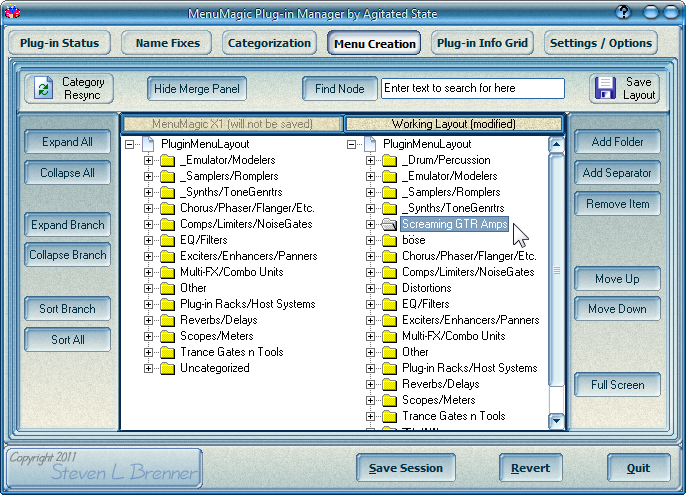Click the Collapse All button
The image size is (686, 495).
point(67,173)
